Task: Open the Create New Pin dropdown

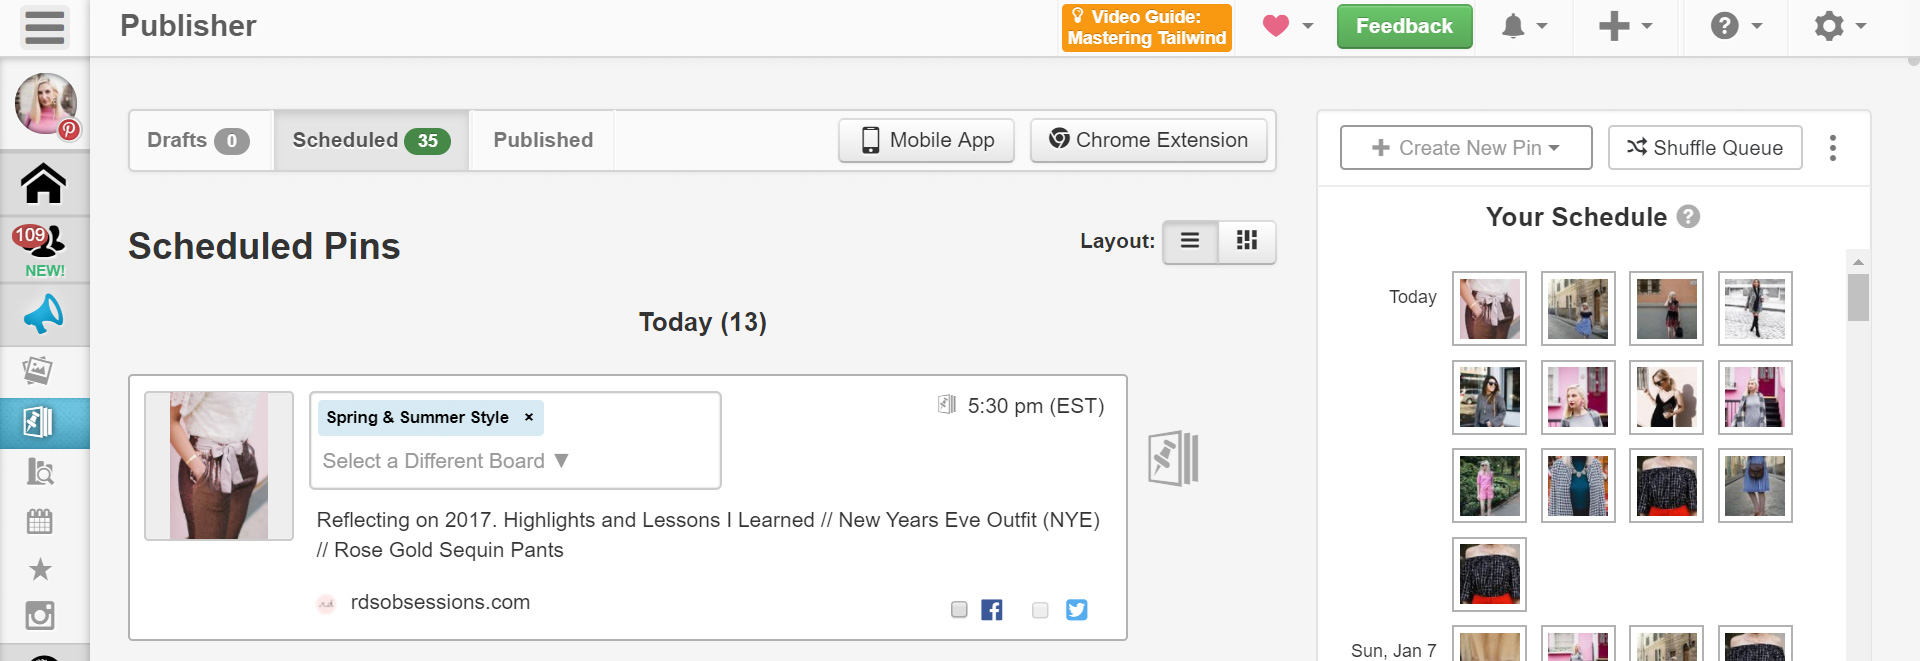Action: point(1466,148)
